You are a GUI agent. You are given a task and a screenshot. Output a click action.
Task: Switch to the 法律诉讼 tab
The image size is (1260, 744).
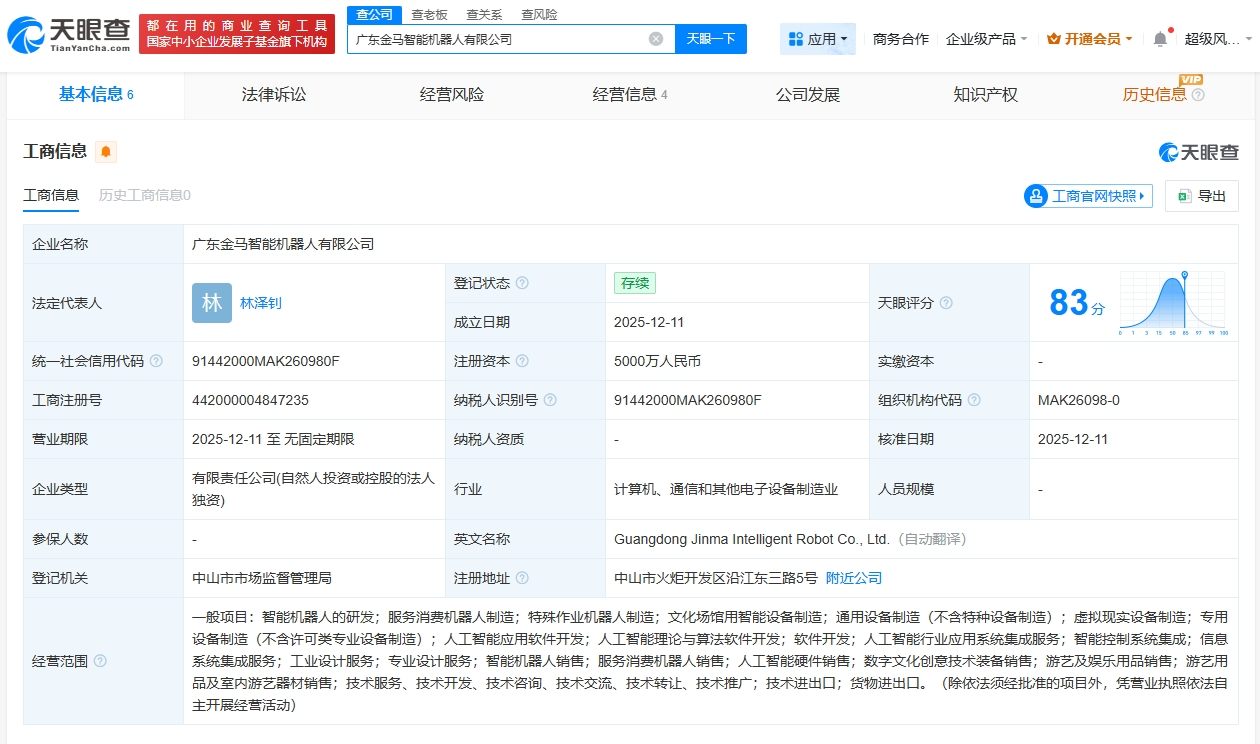pos(274,95)
